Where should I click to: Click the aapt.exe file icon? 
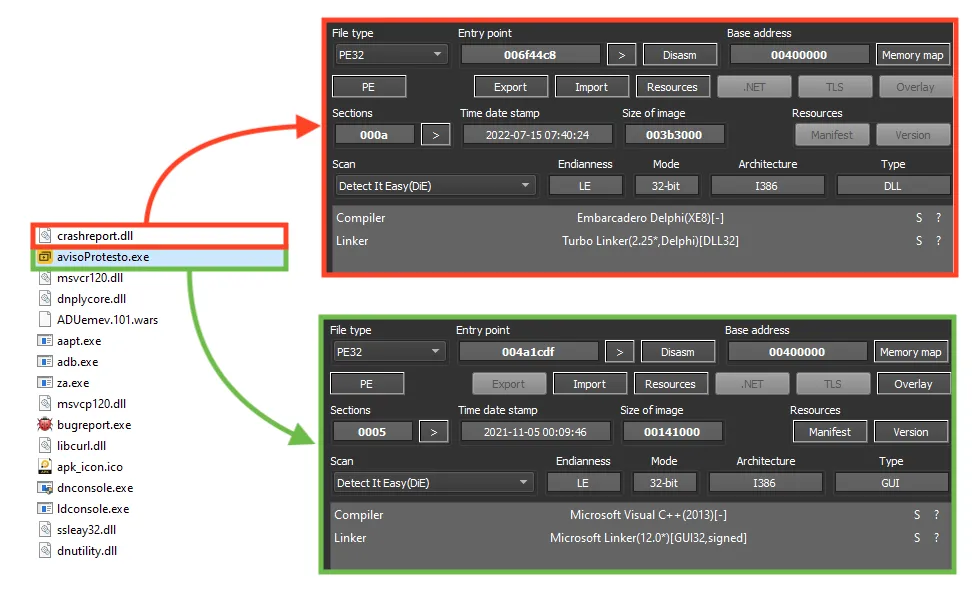[45, 341]
